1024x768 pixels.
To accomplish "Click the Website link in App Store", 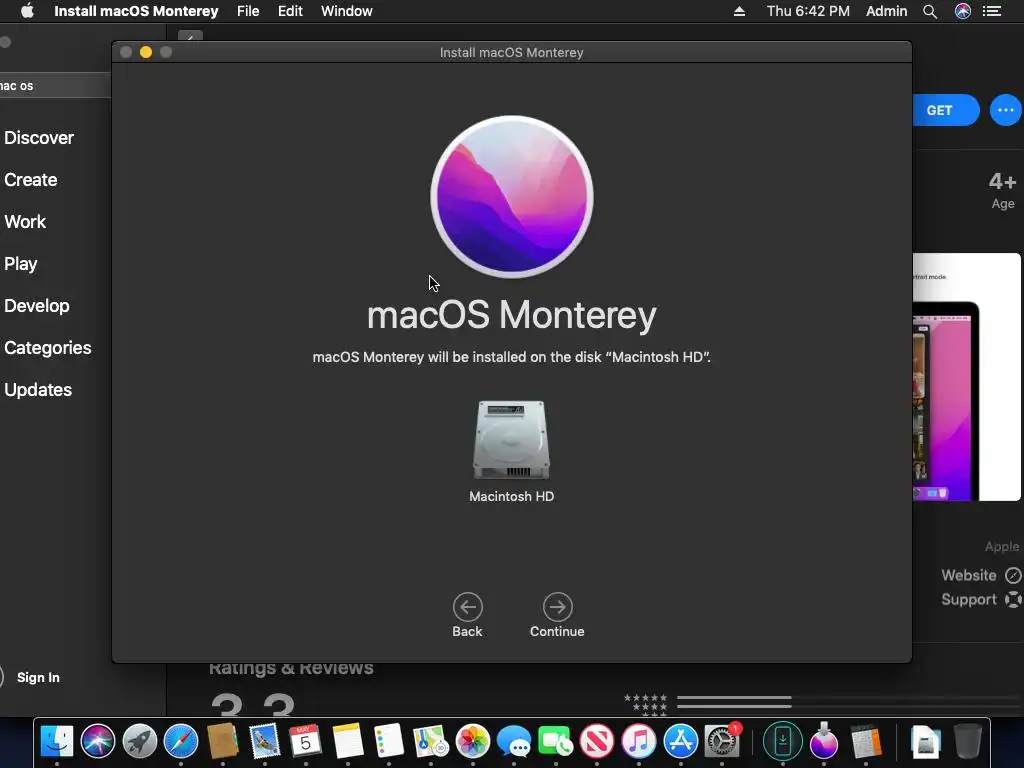I will pyautogui.click(x=980, y=575).
